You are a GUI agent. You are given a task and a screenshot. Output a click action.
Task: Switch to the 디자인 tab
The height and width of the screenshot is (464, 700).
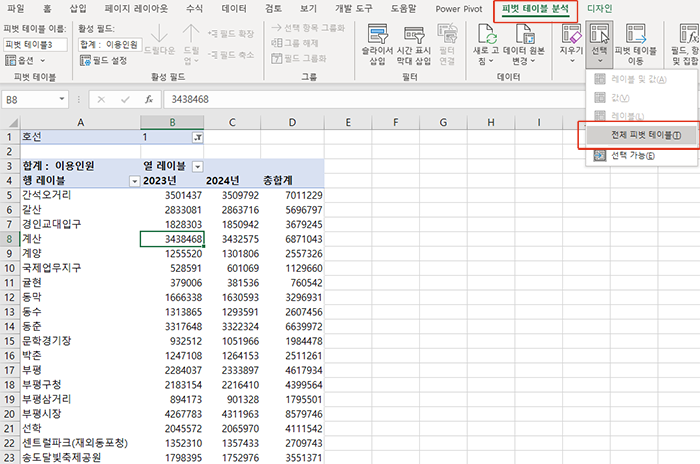click(x=600, y=8)
